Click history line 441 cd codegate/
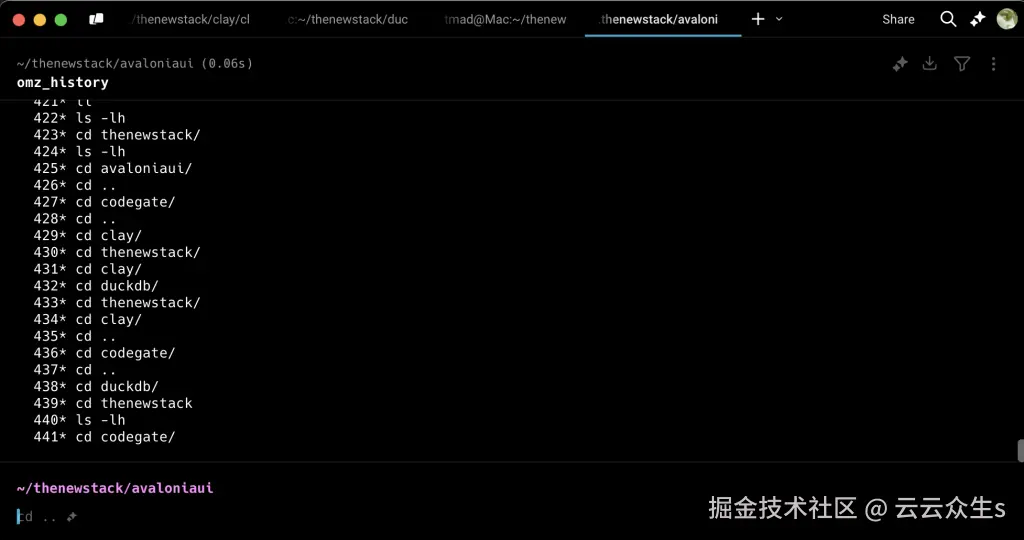Image resolution: width=1024 pixels, height=540 pixels. click(x=104, y=437)
